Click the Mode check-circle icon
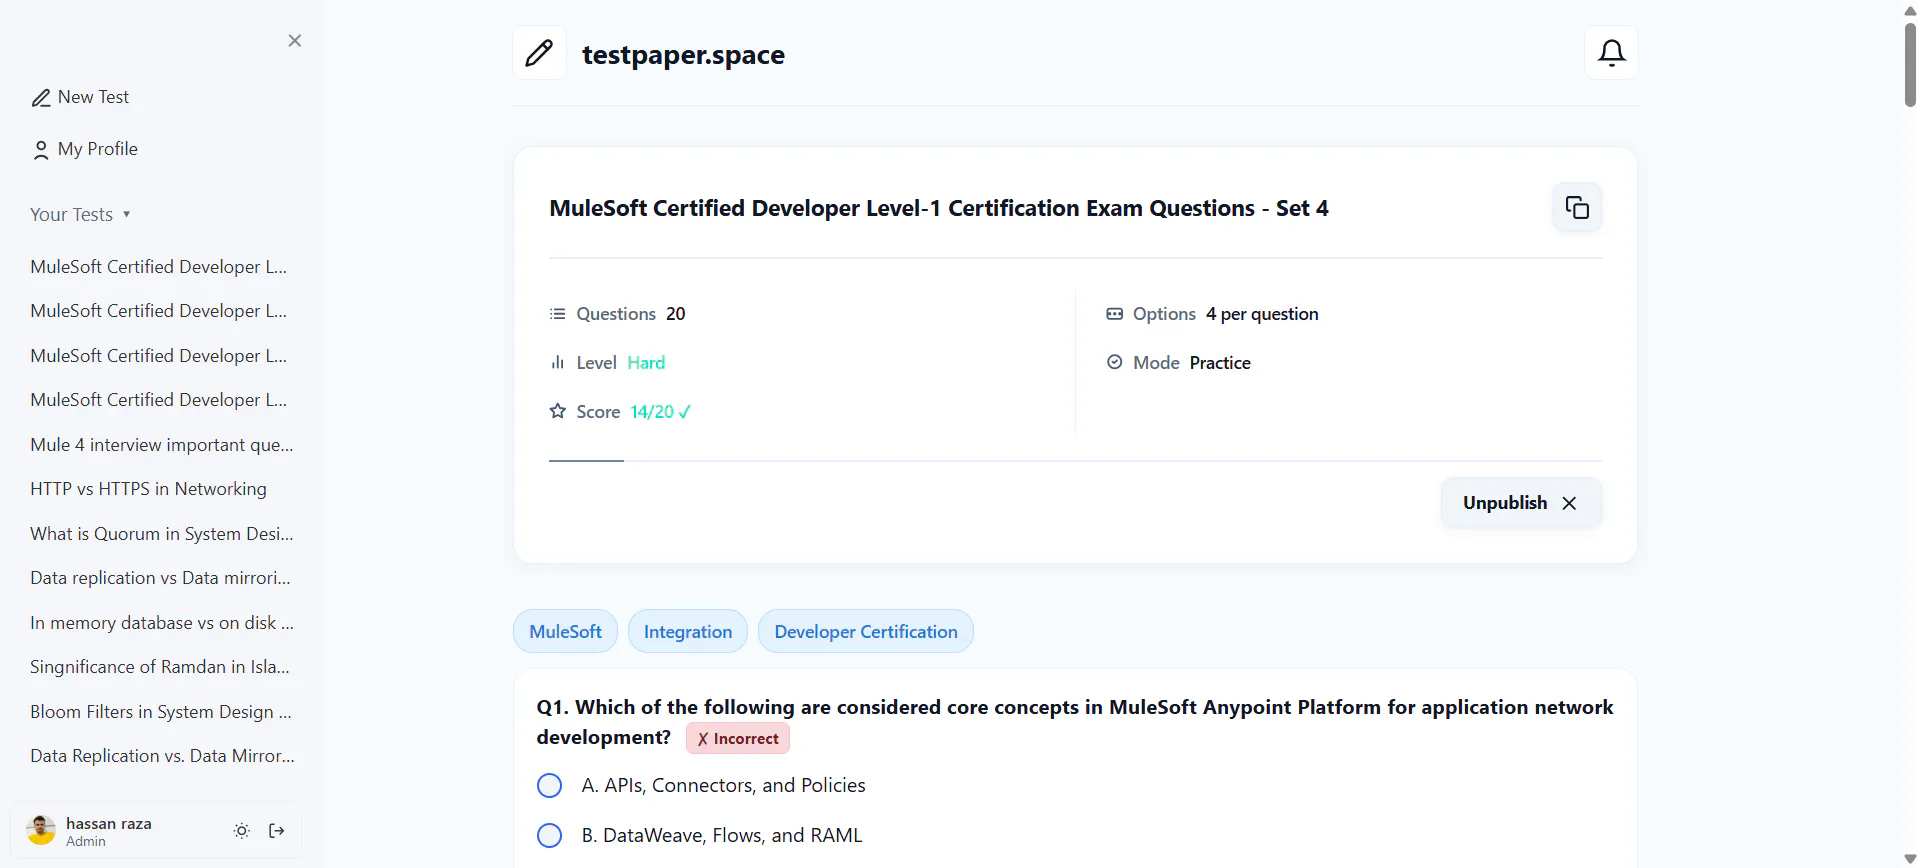This screenshot has width=1918, height=868. (x=1114, y=363)
